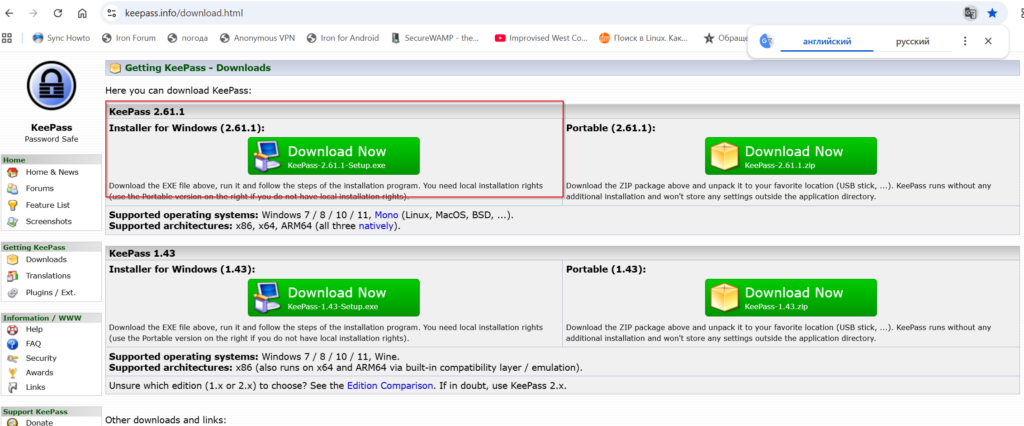Click the keys icon beside Security
Viewport: 1024px width, 426px height.
coord(12,358)
